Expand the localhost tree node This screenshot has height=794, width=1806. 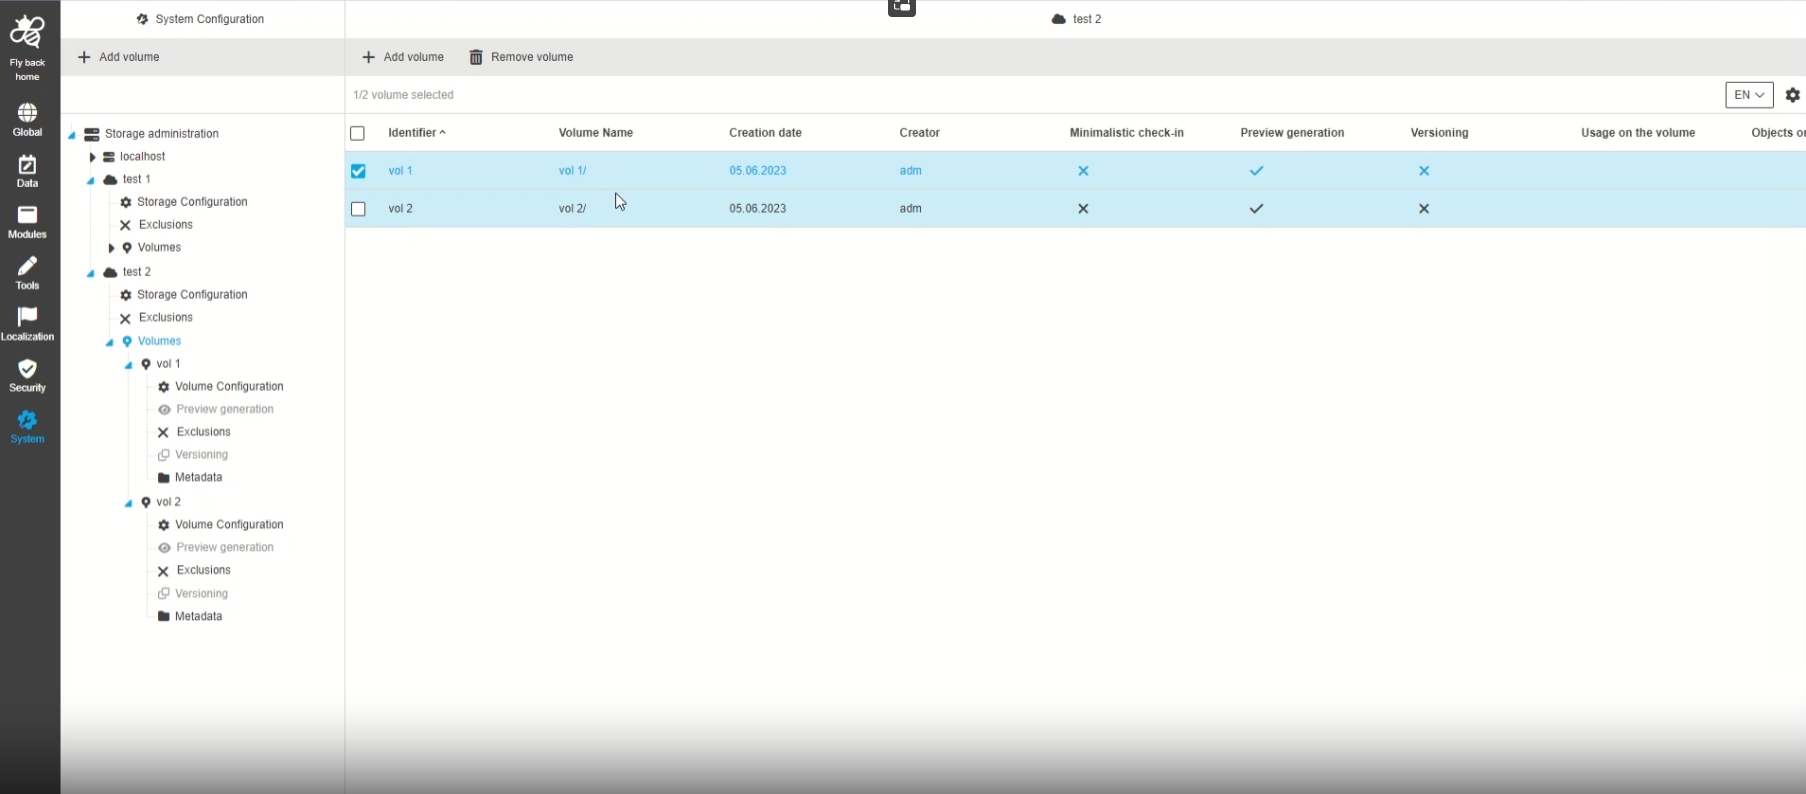92,157
